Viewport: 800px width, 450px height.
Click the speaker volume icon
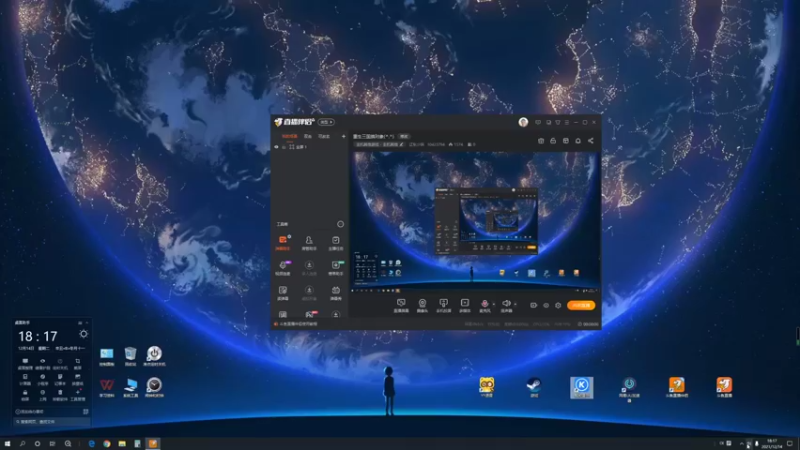coord(506,305)
